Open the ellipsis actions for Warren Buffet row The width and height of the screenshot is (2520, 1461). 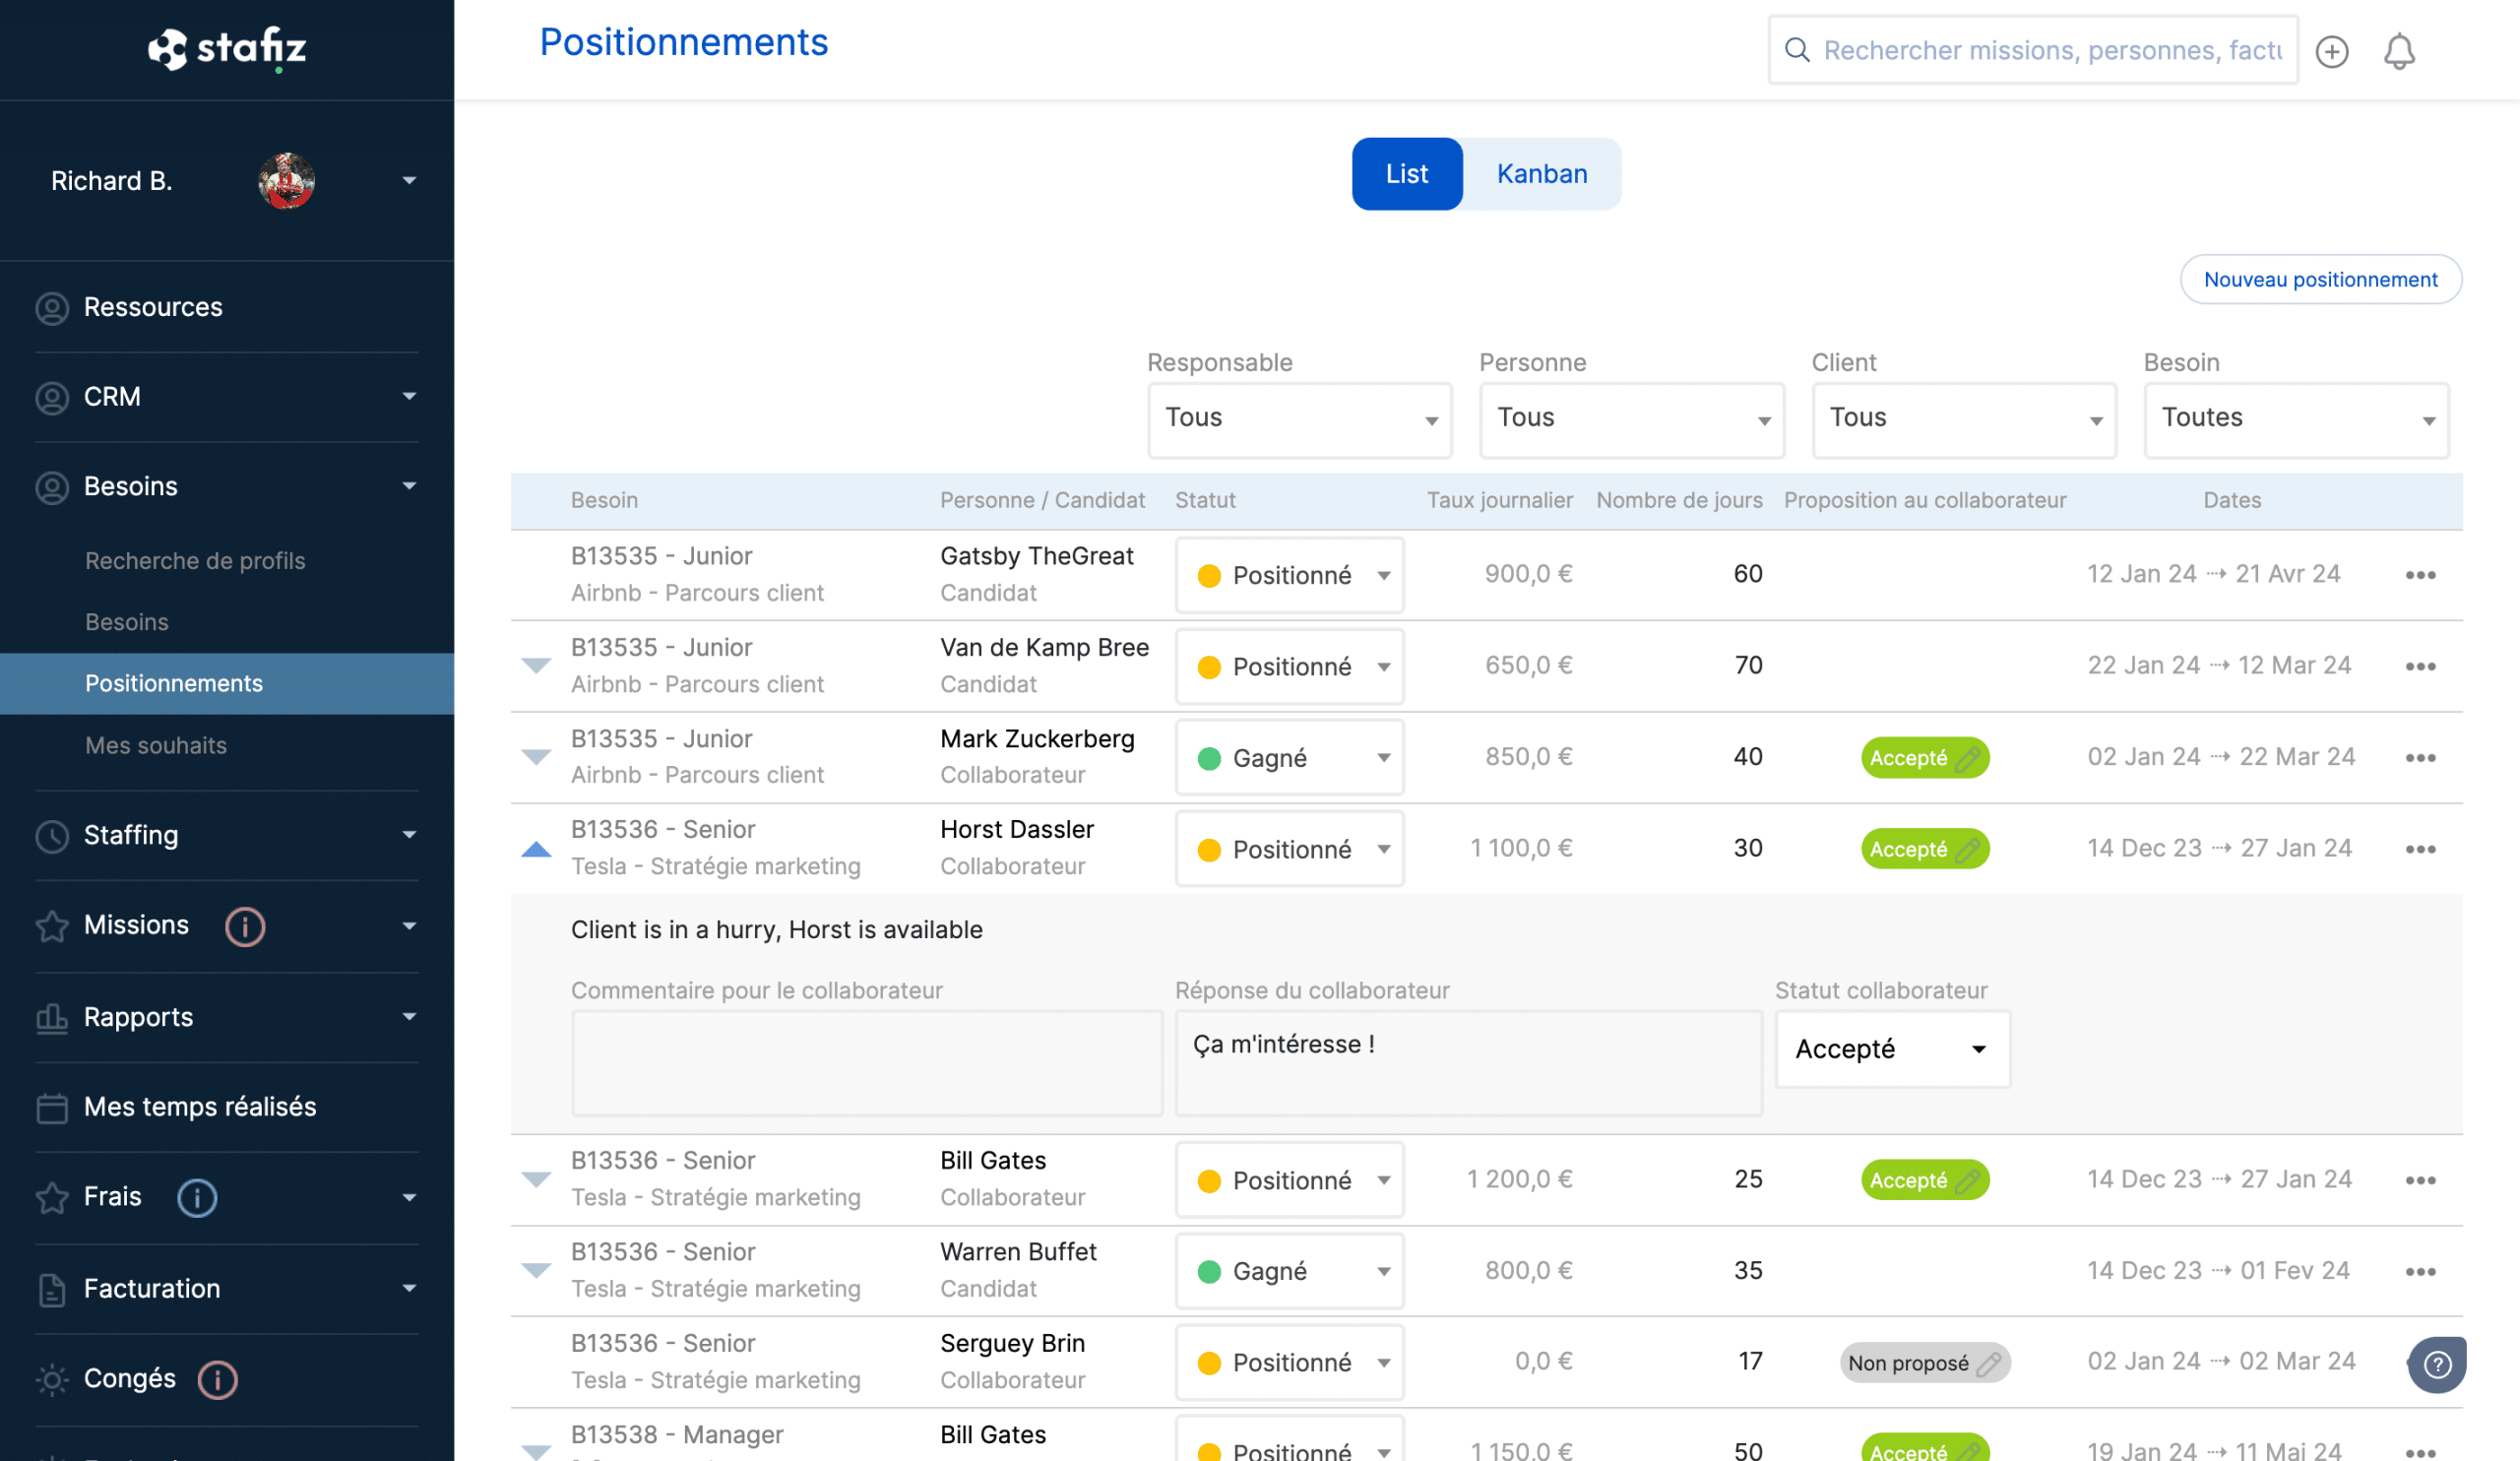[x=2422, y=1271]
